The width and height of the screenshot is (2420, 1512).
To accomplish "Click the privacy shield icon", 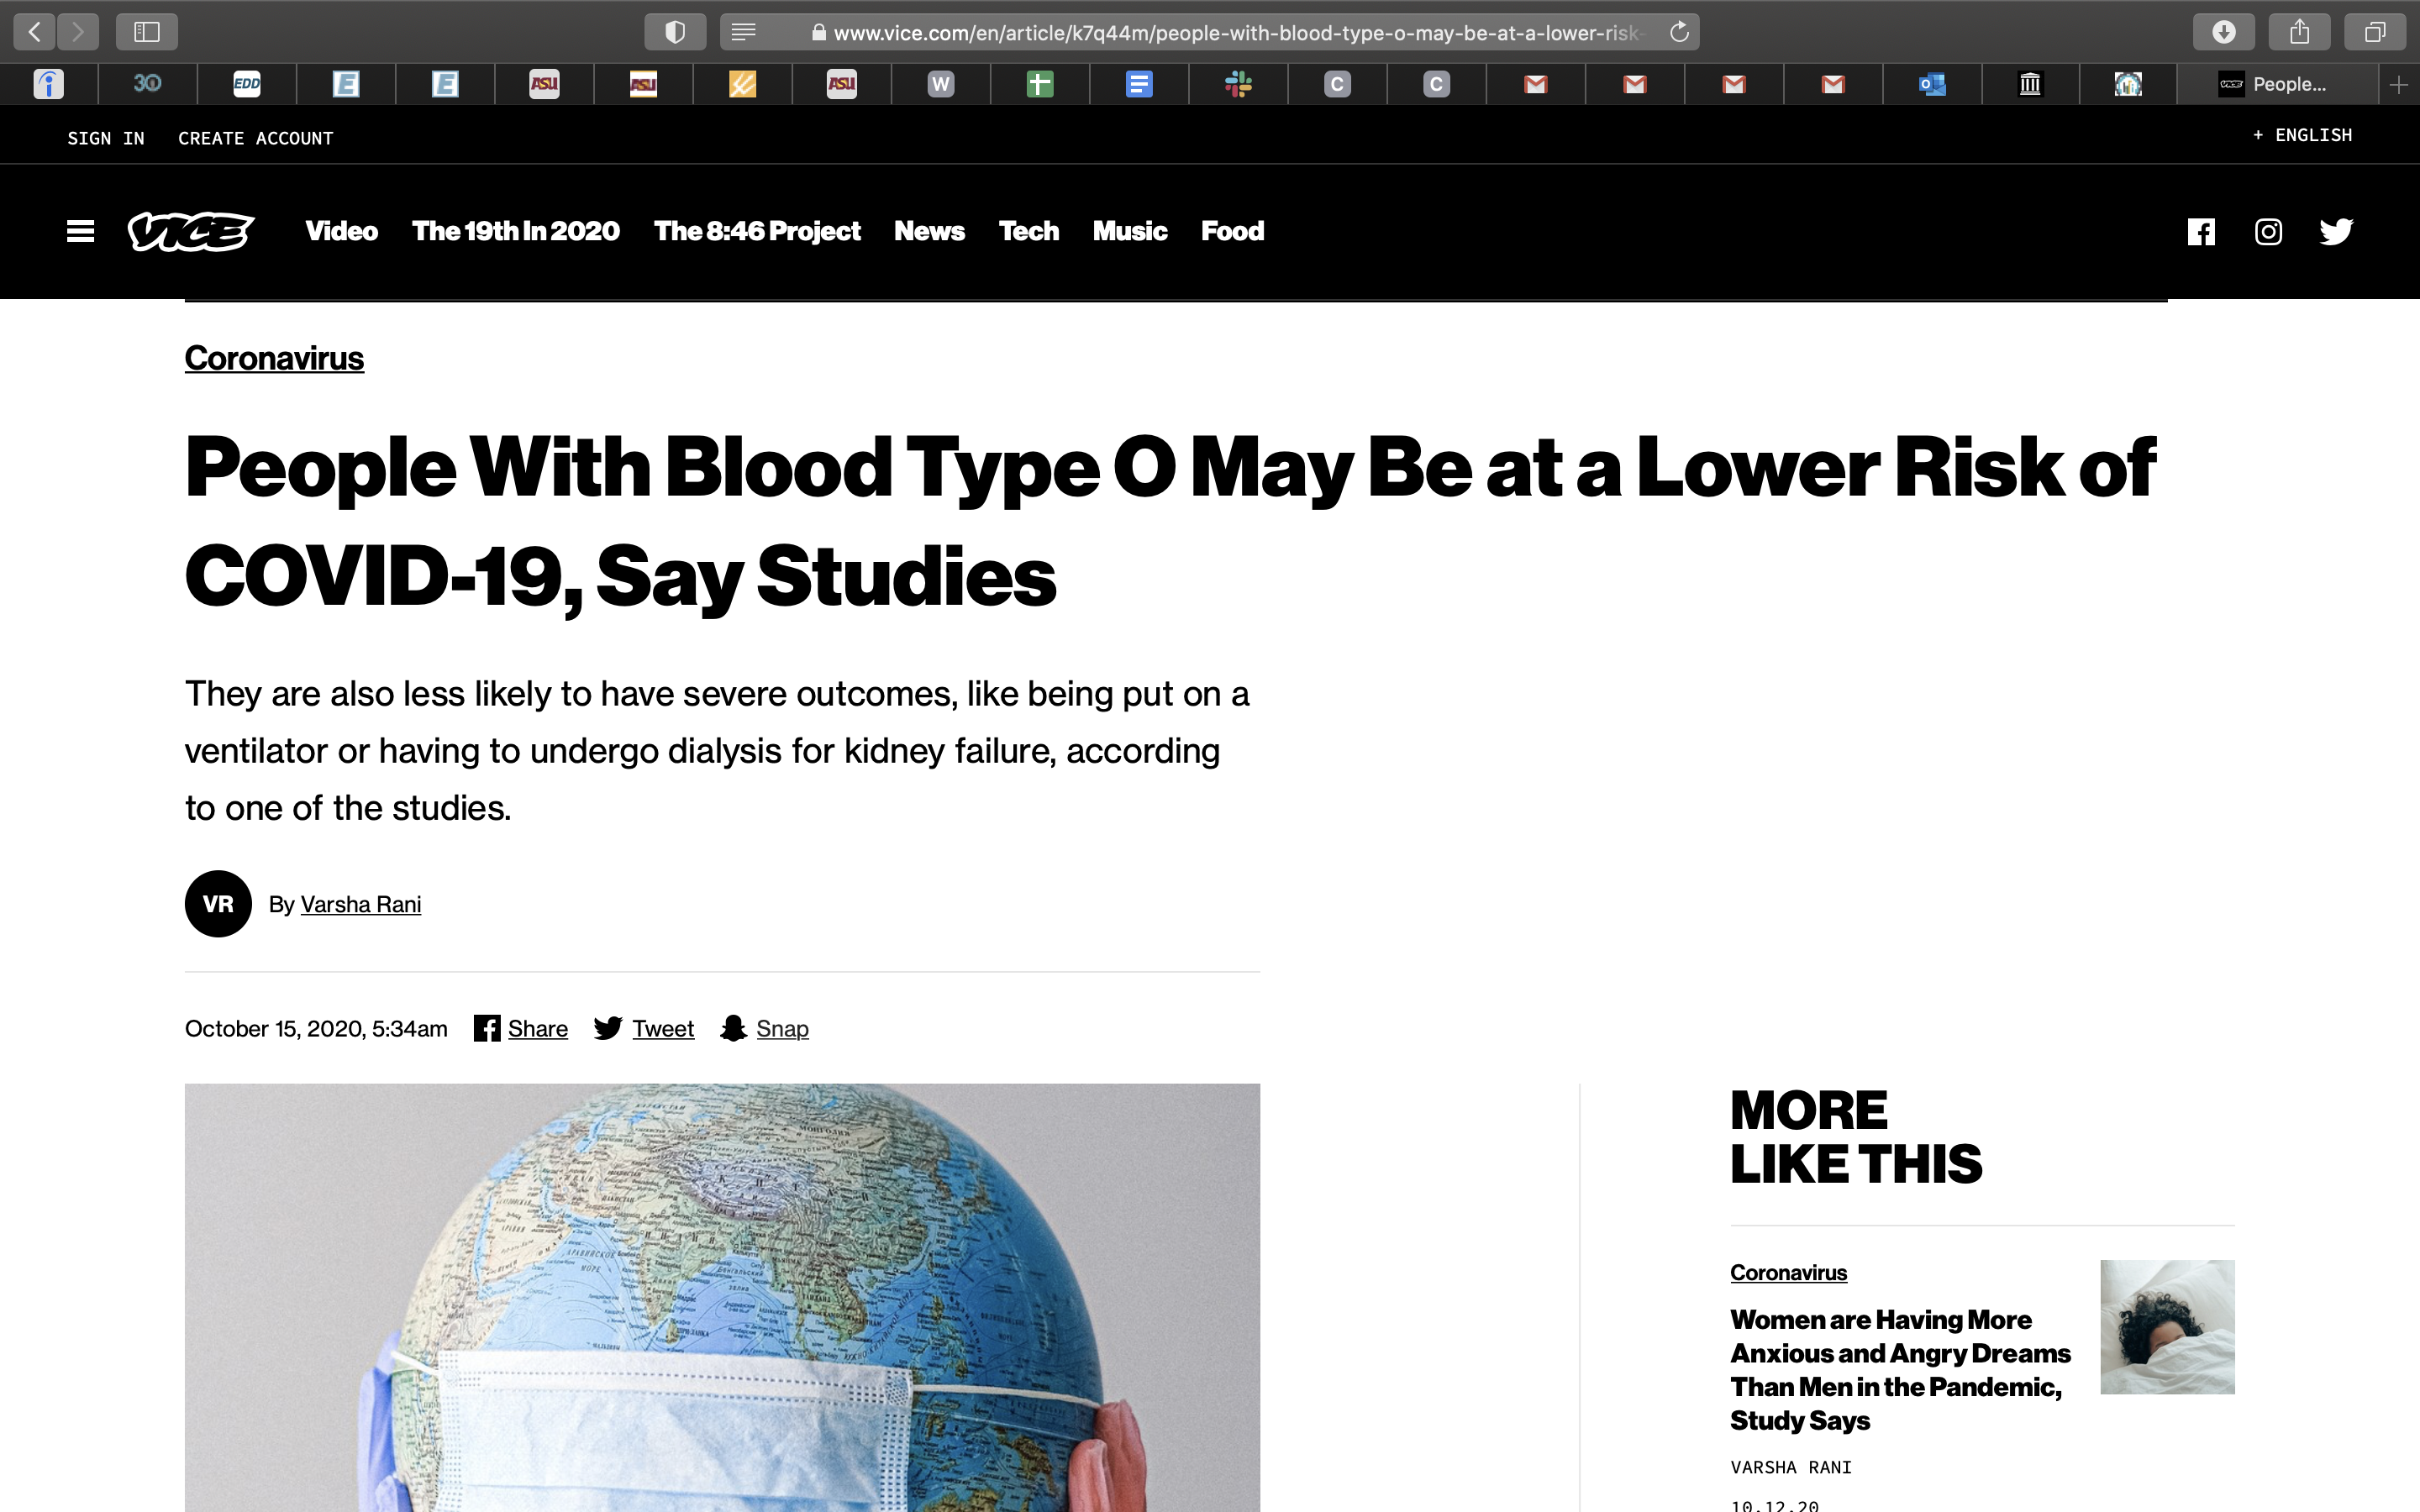I will point(675,32).
